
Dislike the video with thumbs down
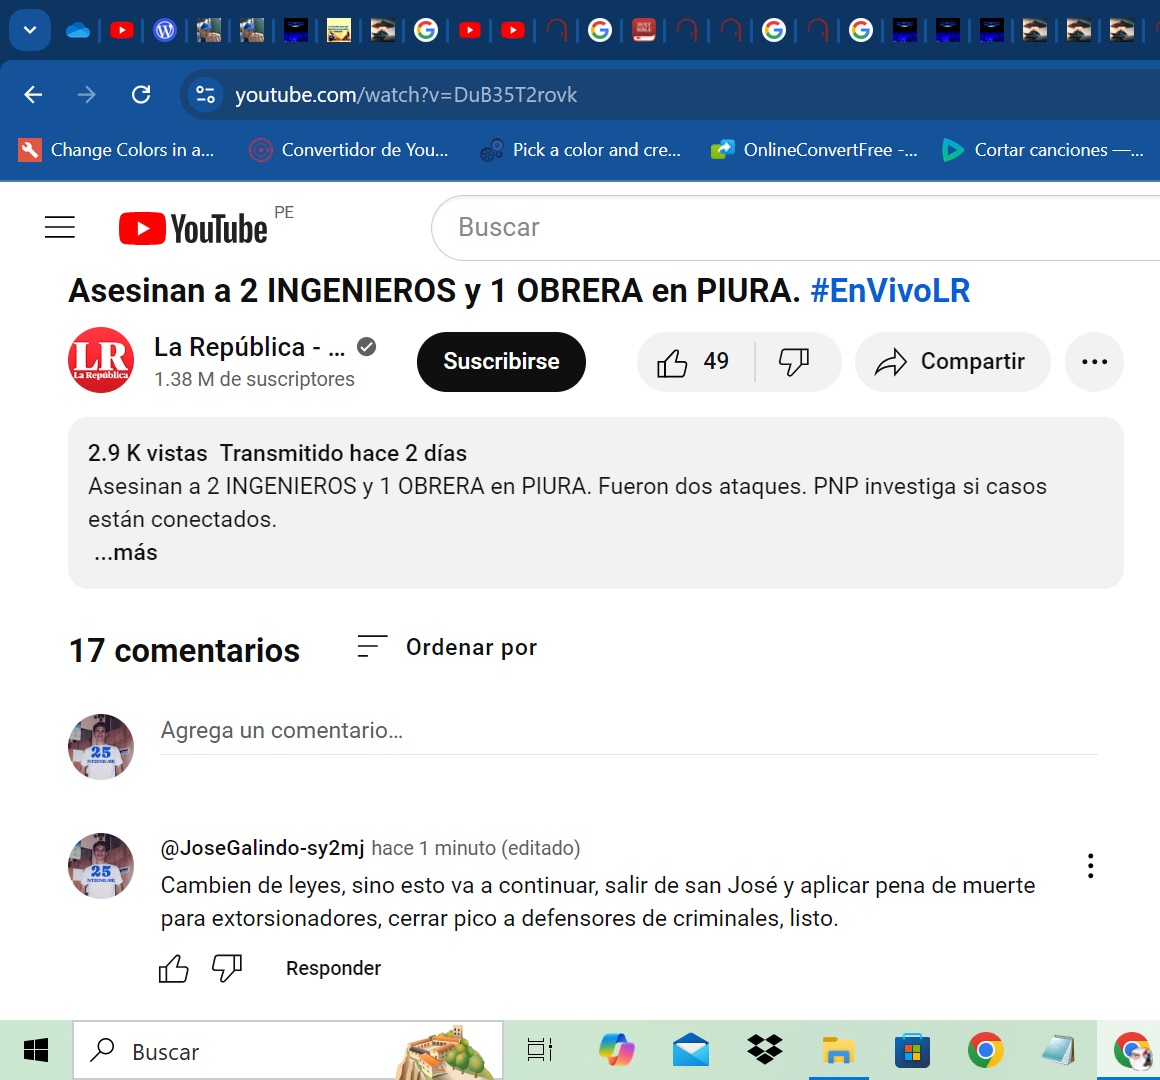tap(794, 362)
